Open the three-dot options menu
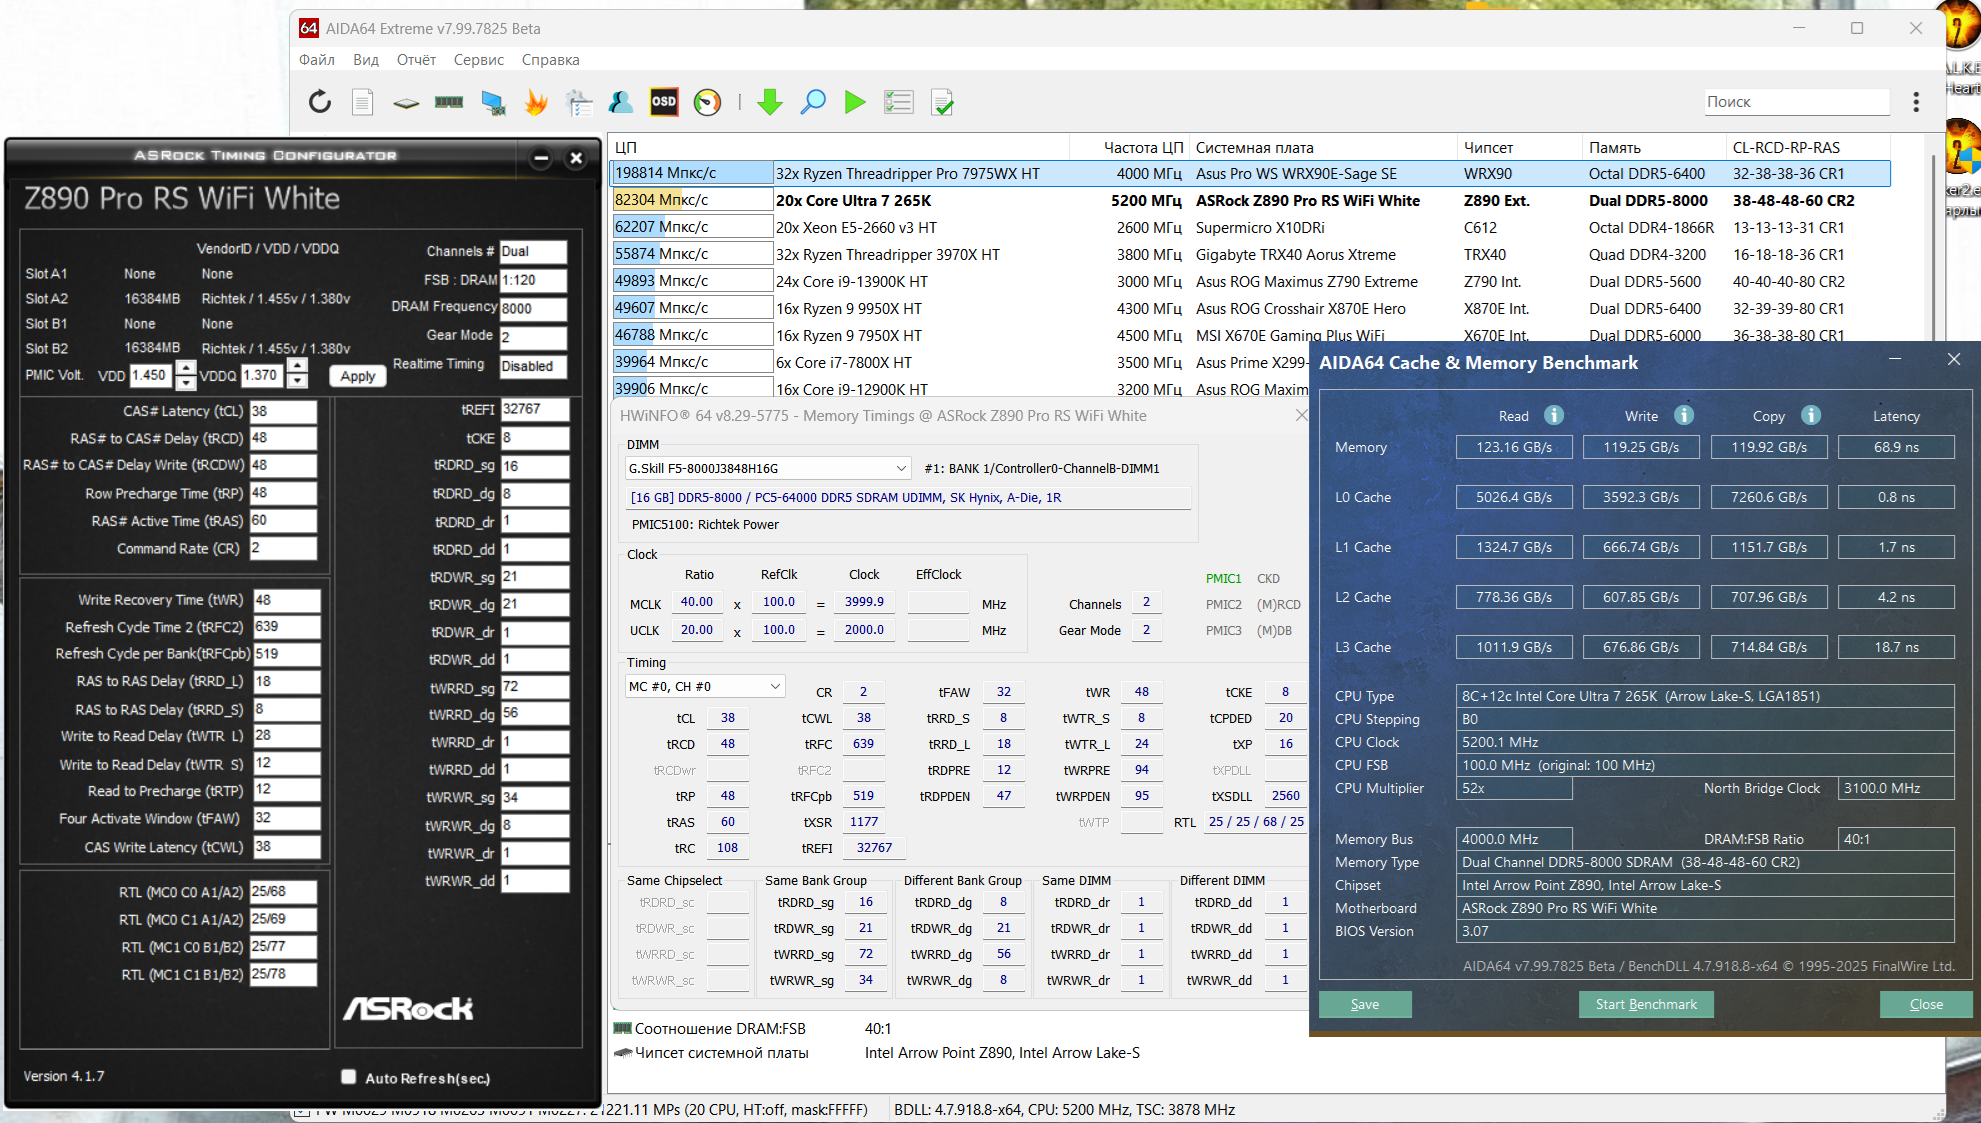Image resolution: width=1981 pixels, height=1123 pixels. coord(1916,102)
